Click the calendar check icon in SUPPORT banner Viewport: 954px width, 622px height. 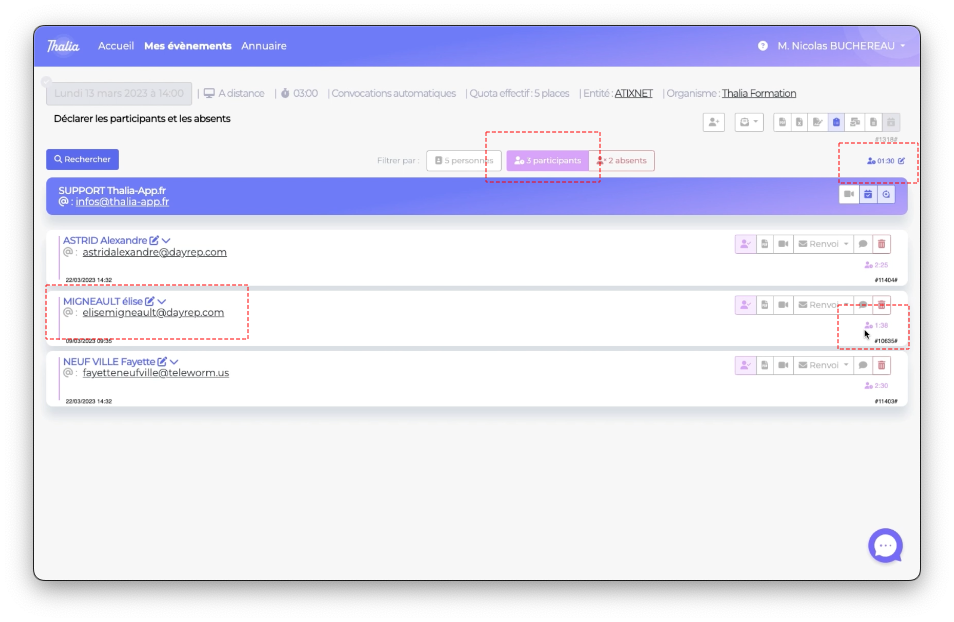[868, 195]
